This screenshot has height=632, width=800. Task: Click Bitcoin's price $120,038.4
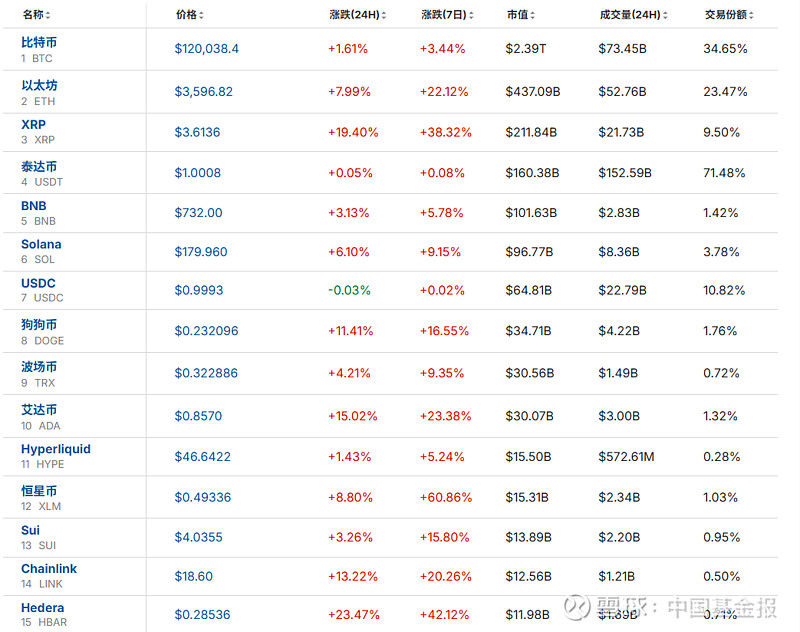(206, 48)
